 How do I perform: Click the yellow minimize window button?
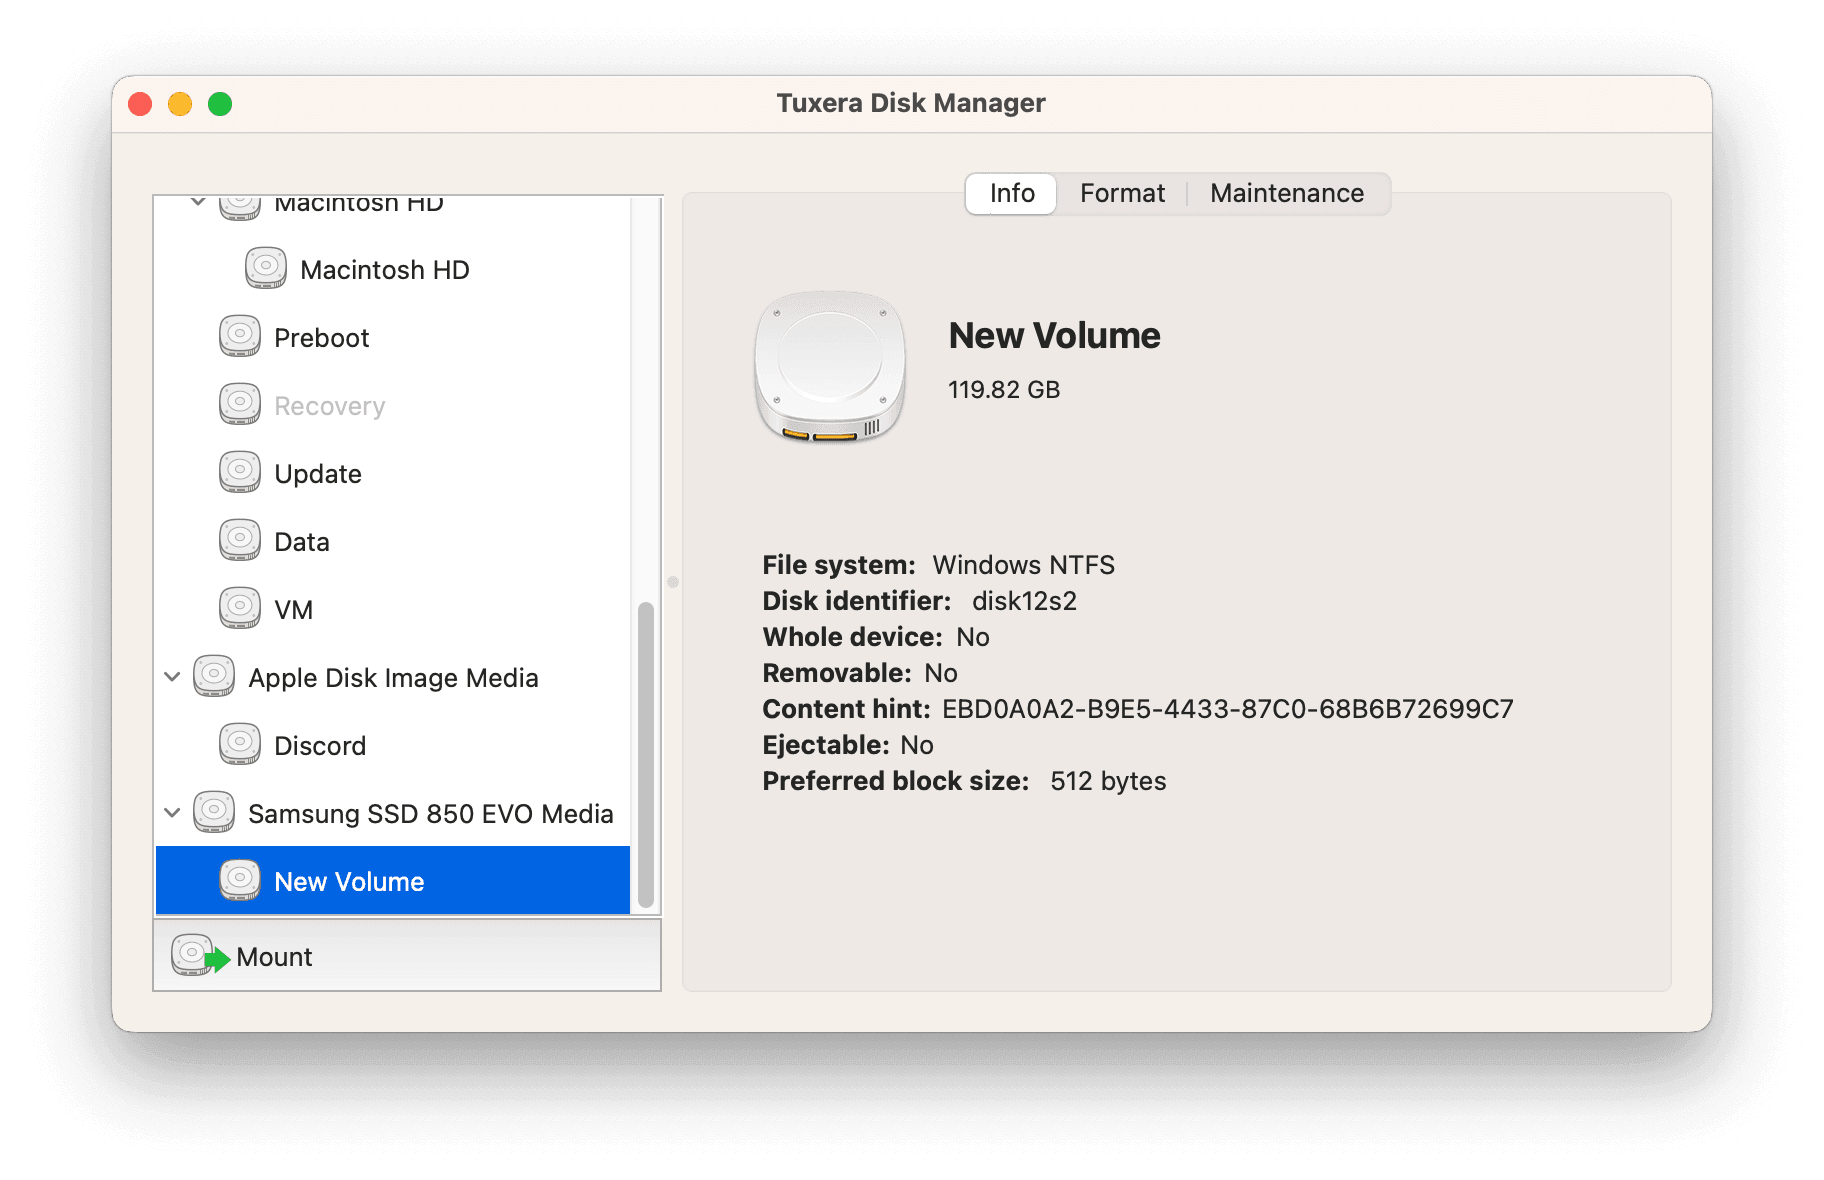(180, 103)
